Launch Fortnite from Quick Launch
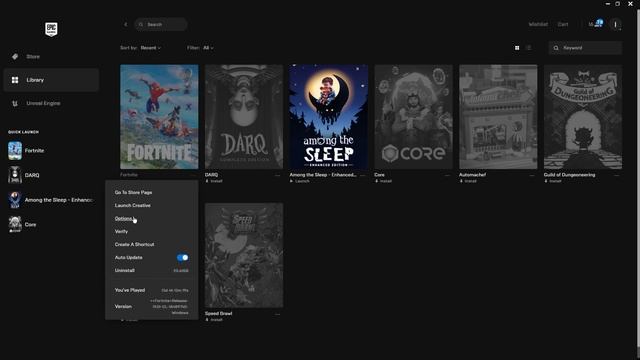Viewport: 640px width, 360px height. click(x=15, y=151)
